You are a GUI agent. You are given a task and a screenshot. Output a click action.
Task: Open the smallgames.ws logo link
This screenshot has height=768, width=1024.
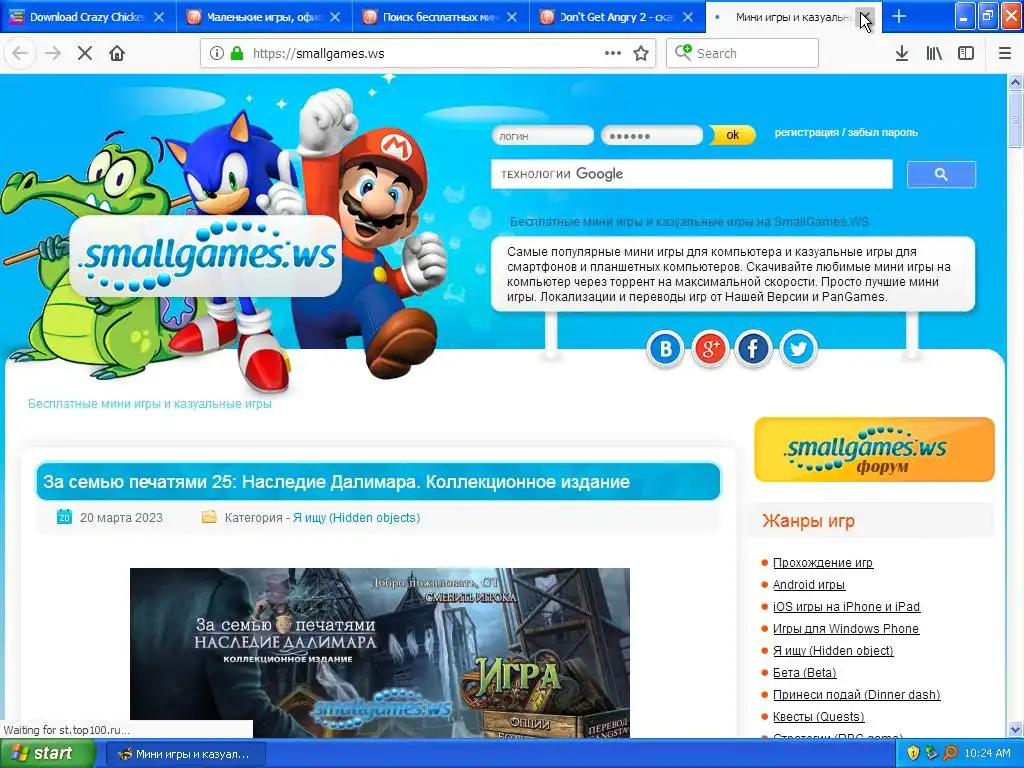click(x=206, y=256)
